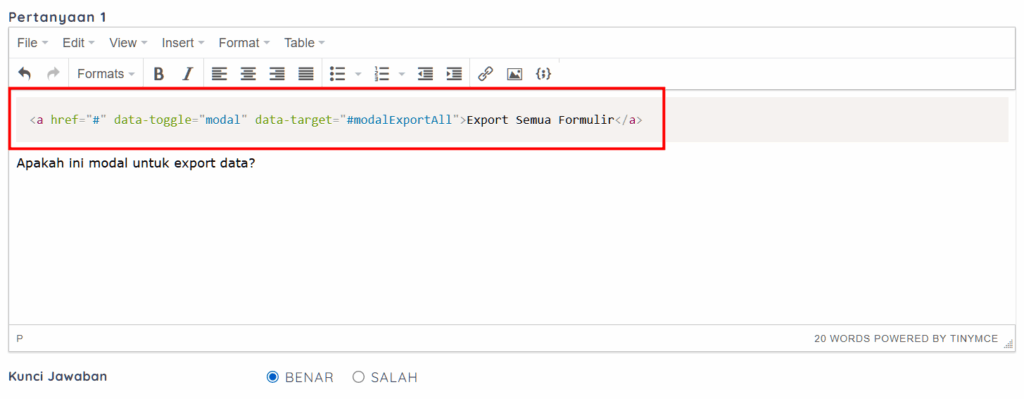Insert or edit a link

point(485,74)
